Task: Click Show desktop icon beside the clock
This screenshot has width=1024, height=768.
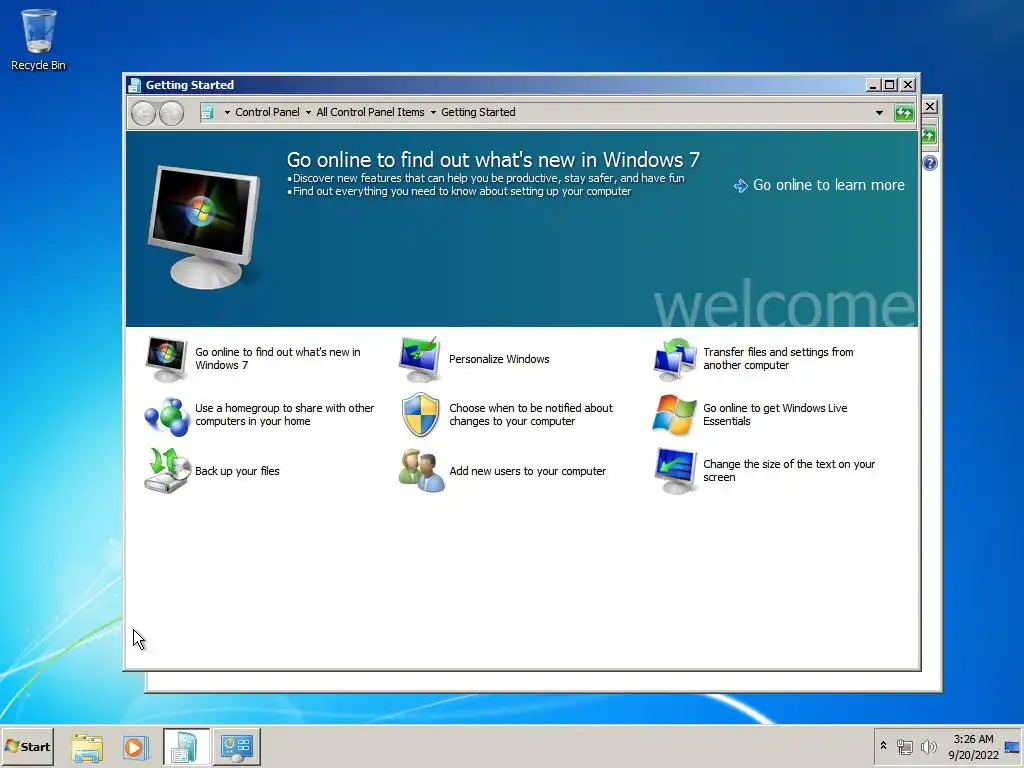Action: (x=1012, y=747)
